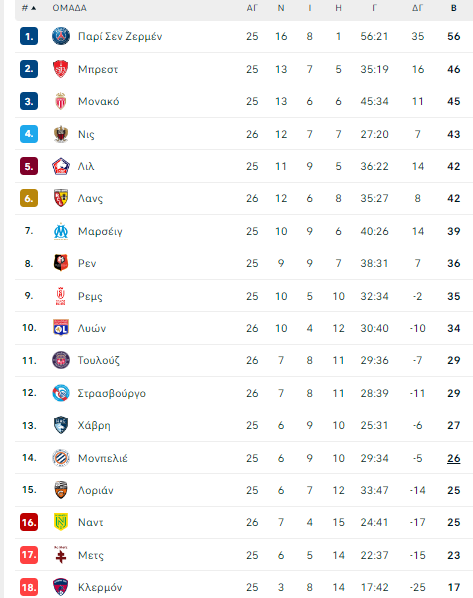Click the Lyon OL club crest
The width and height of the screenshot is (473, 598).
pos(61,328)
